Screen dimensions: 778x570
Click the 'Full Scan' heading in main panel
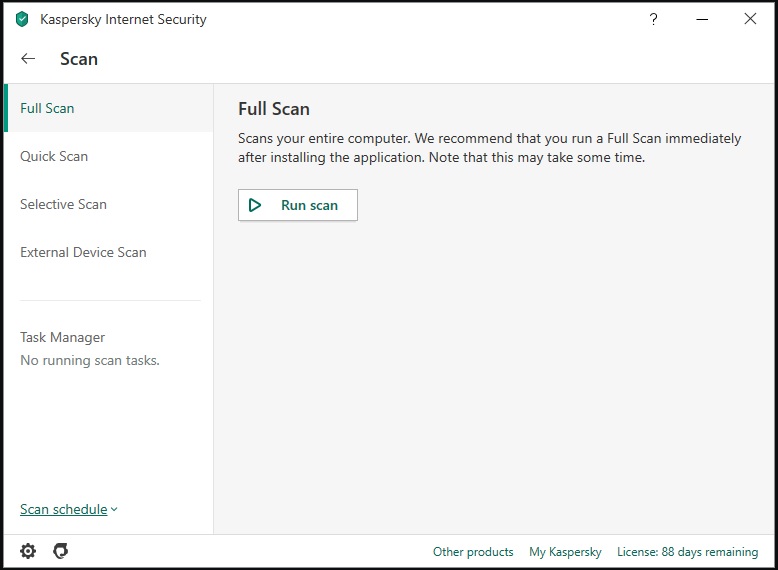274,109
